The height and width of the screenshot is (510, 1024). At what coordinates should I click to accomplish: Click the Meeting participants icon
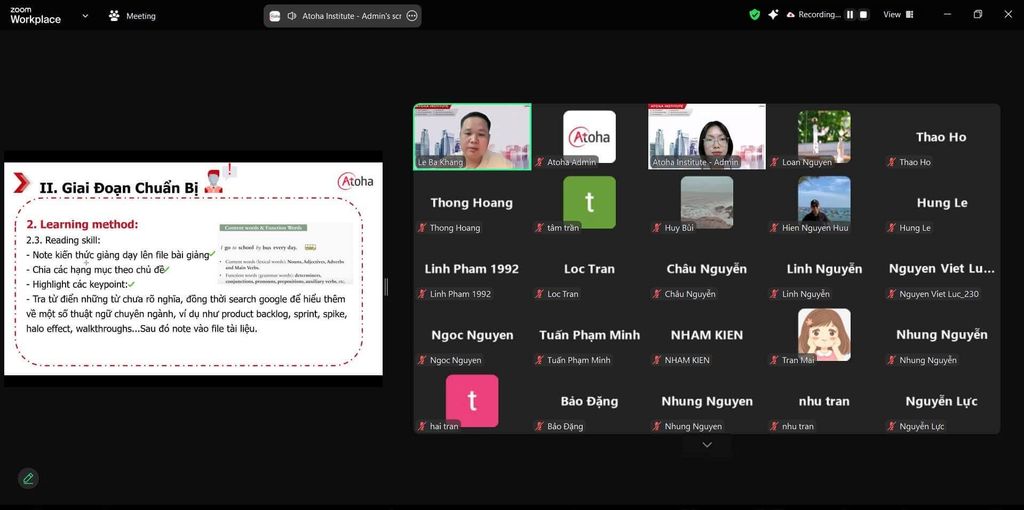coord(114,16)
